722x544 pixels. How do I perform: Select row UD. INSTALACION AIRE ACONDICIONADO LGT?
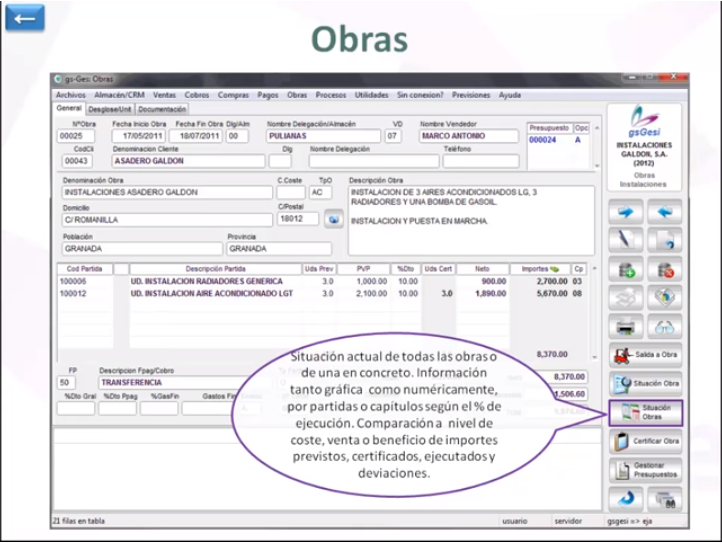pos(321,293)
